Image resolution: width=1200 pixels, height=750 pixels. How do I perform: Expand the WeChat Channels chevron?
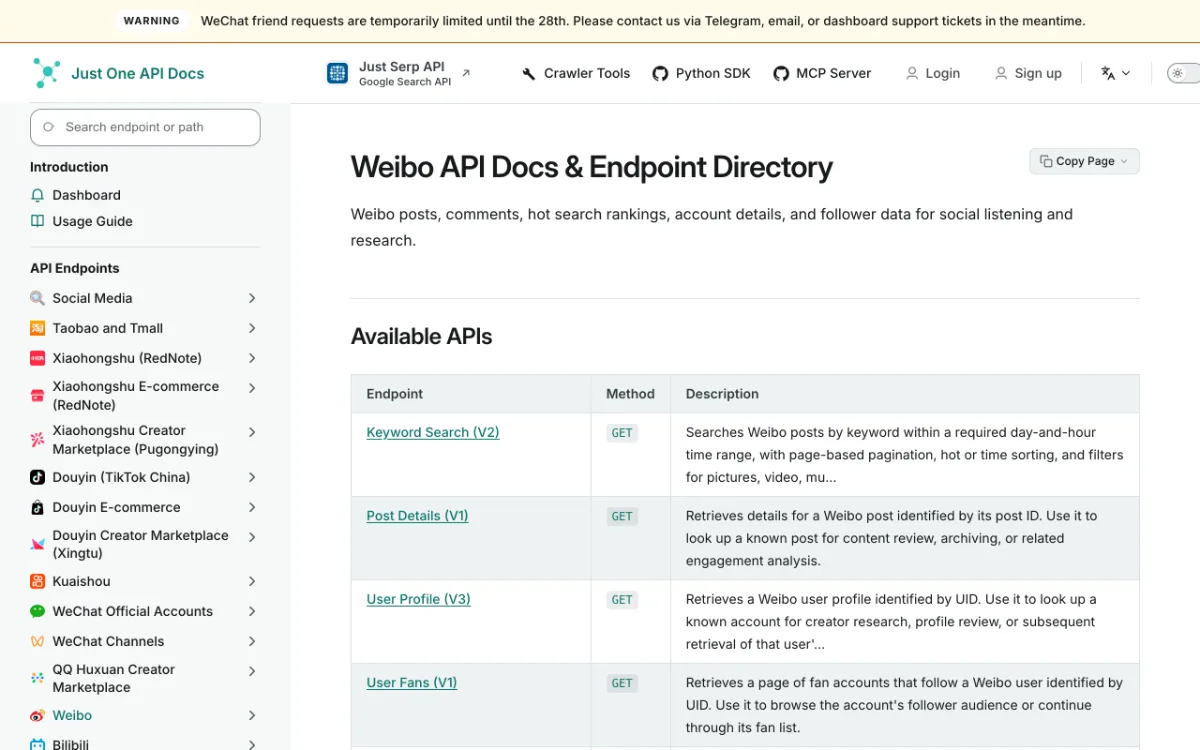(252, 641)
